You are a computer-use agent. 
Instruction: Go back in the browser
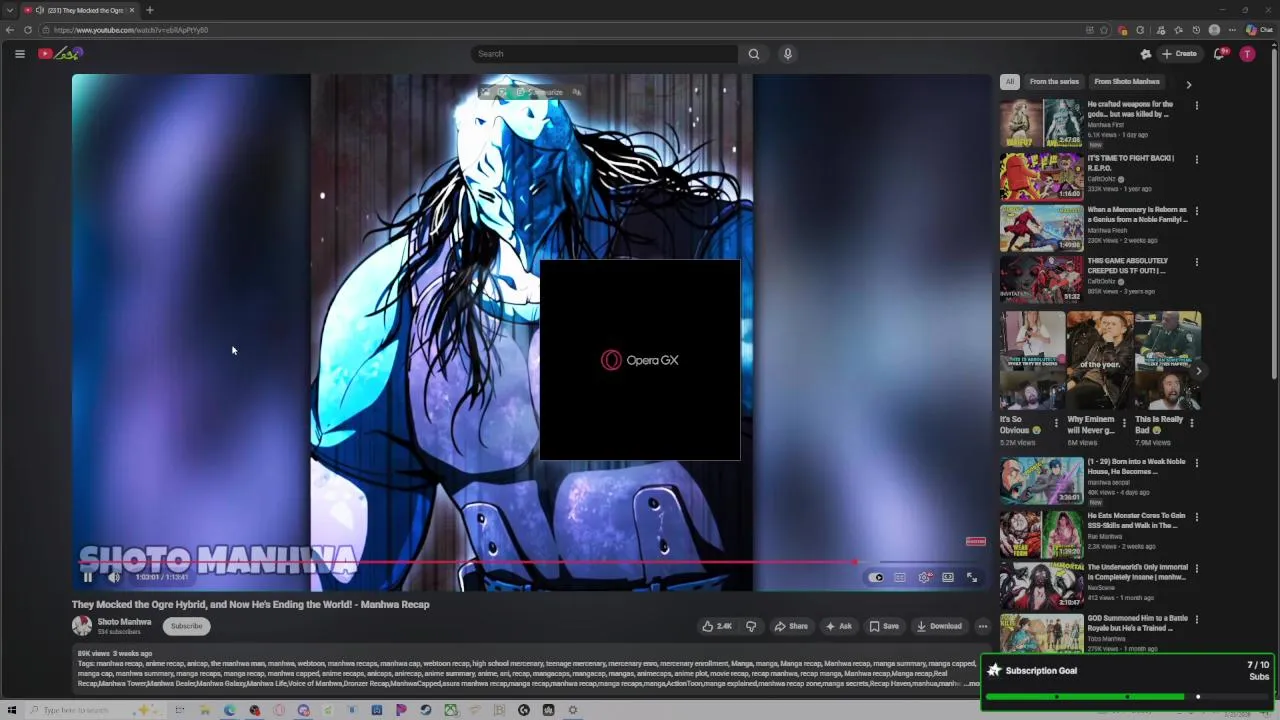[10, 30]
